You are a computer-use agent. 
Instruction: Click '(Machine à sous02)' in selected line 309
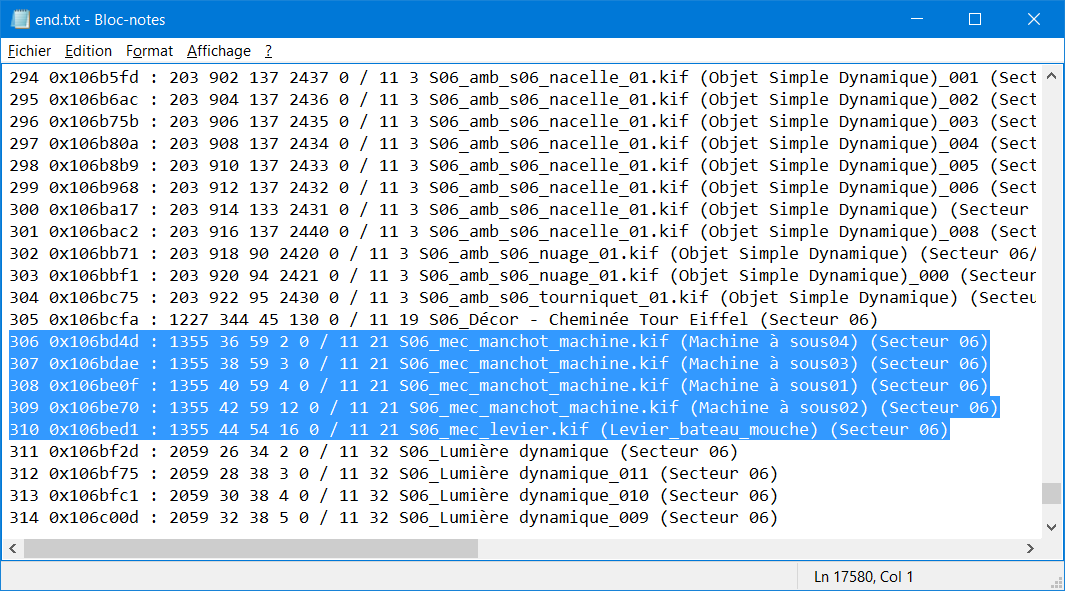pos(779,408)
